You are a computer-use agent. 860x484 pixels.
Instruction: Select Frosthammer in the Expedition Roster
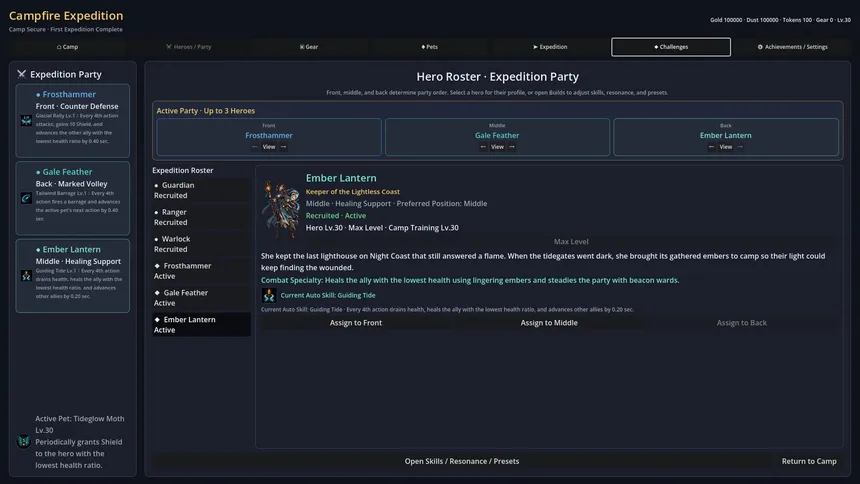(201, 271)
